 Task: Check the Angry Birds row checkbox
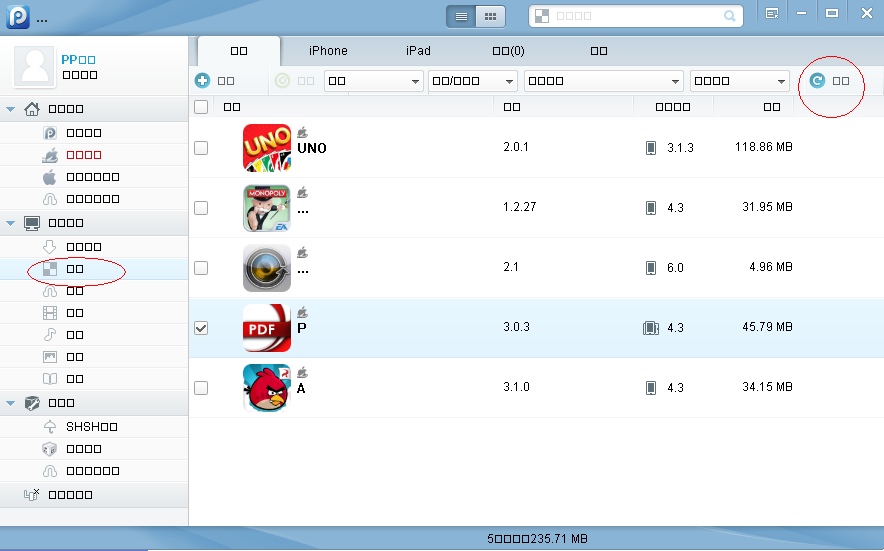click(201, 388)
